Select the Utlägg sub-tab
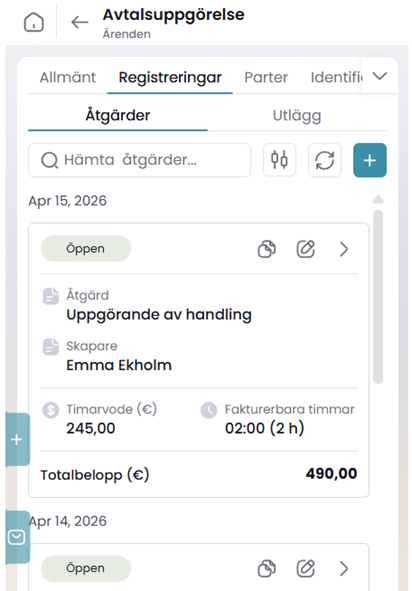This screenshot has height=591, width=412. click(x=297, y=115)
